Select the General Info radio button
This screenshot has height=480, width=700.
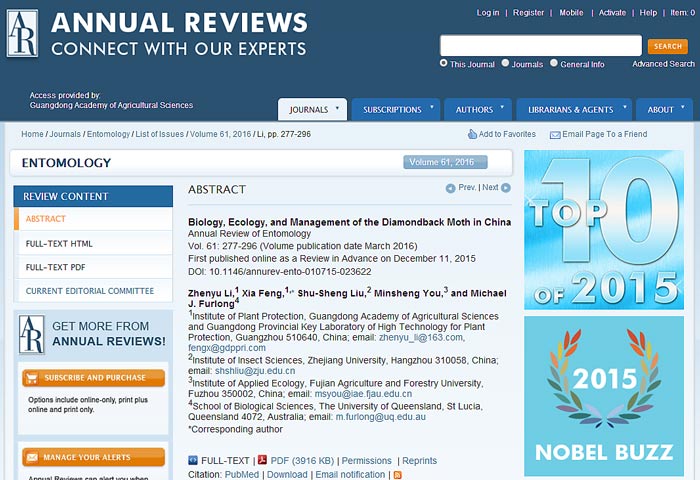click(554, 64)
